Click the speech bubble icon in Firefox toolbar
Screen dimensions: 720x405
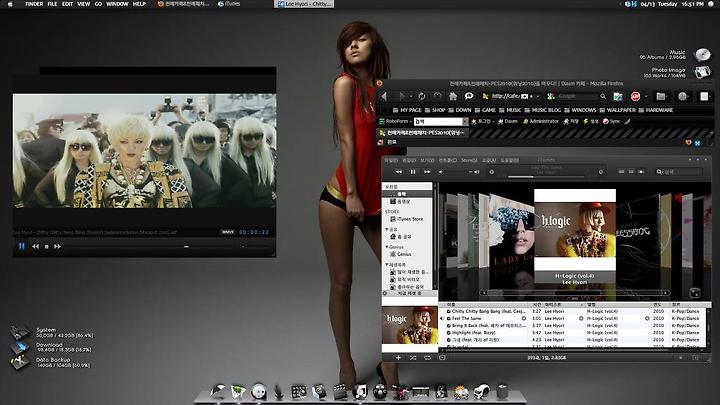[469, 96]
